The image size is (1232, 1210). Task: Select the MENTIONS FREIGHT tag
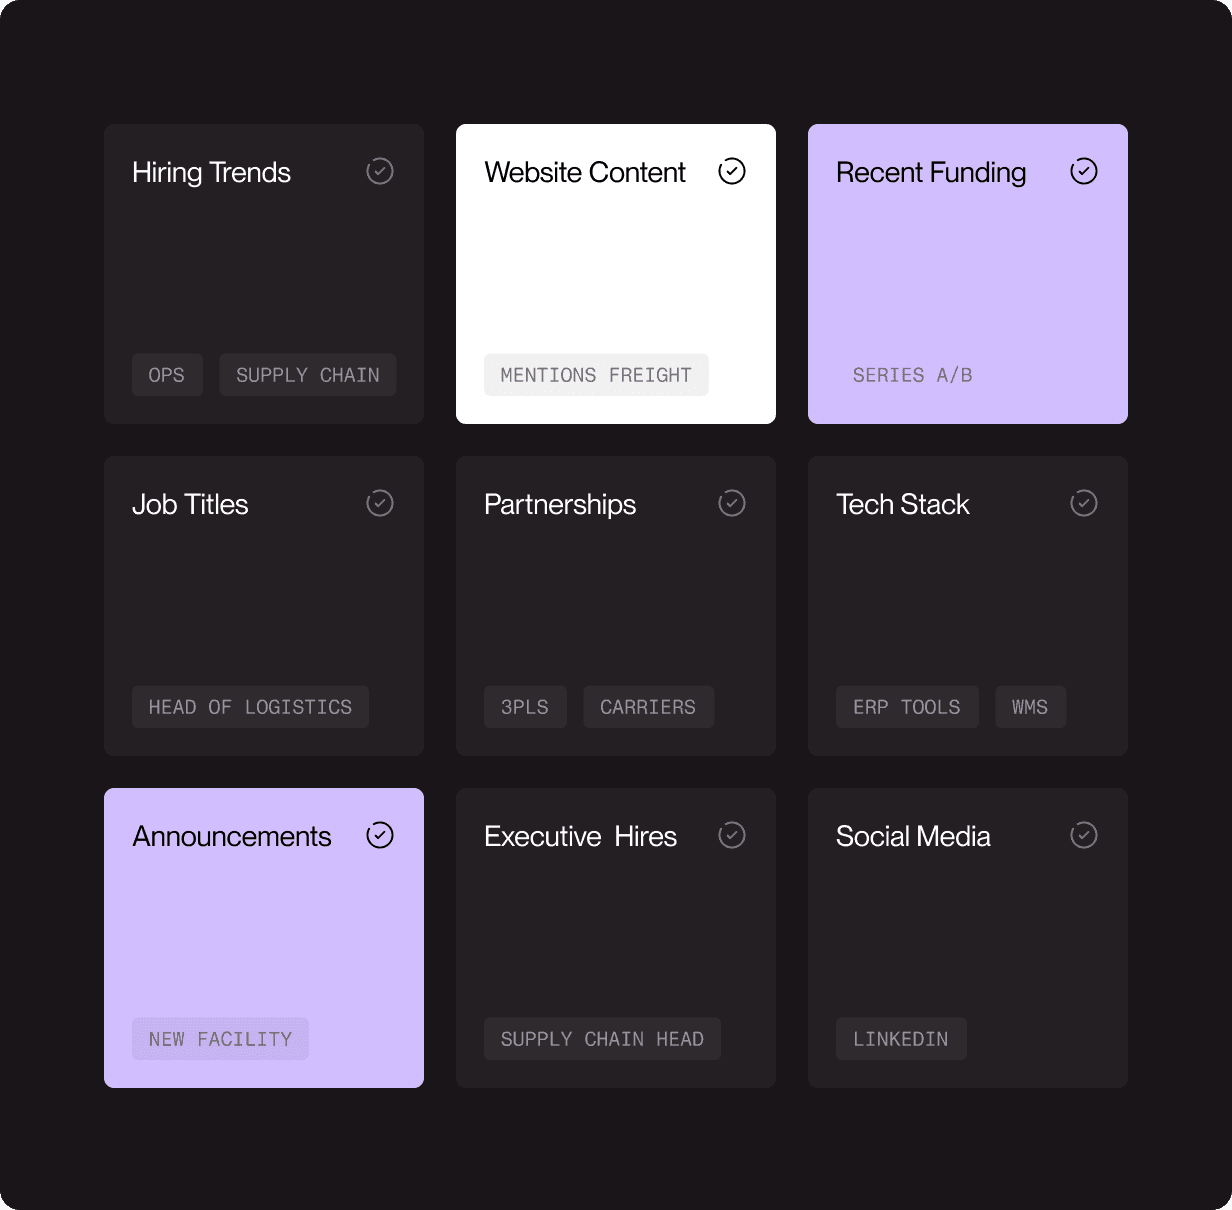596,375
